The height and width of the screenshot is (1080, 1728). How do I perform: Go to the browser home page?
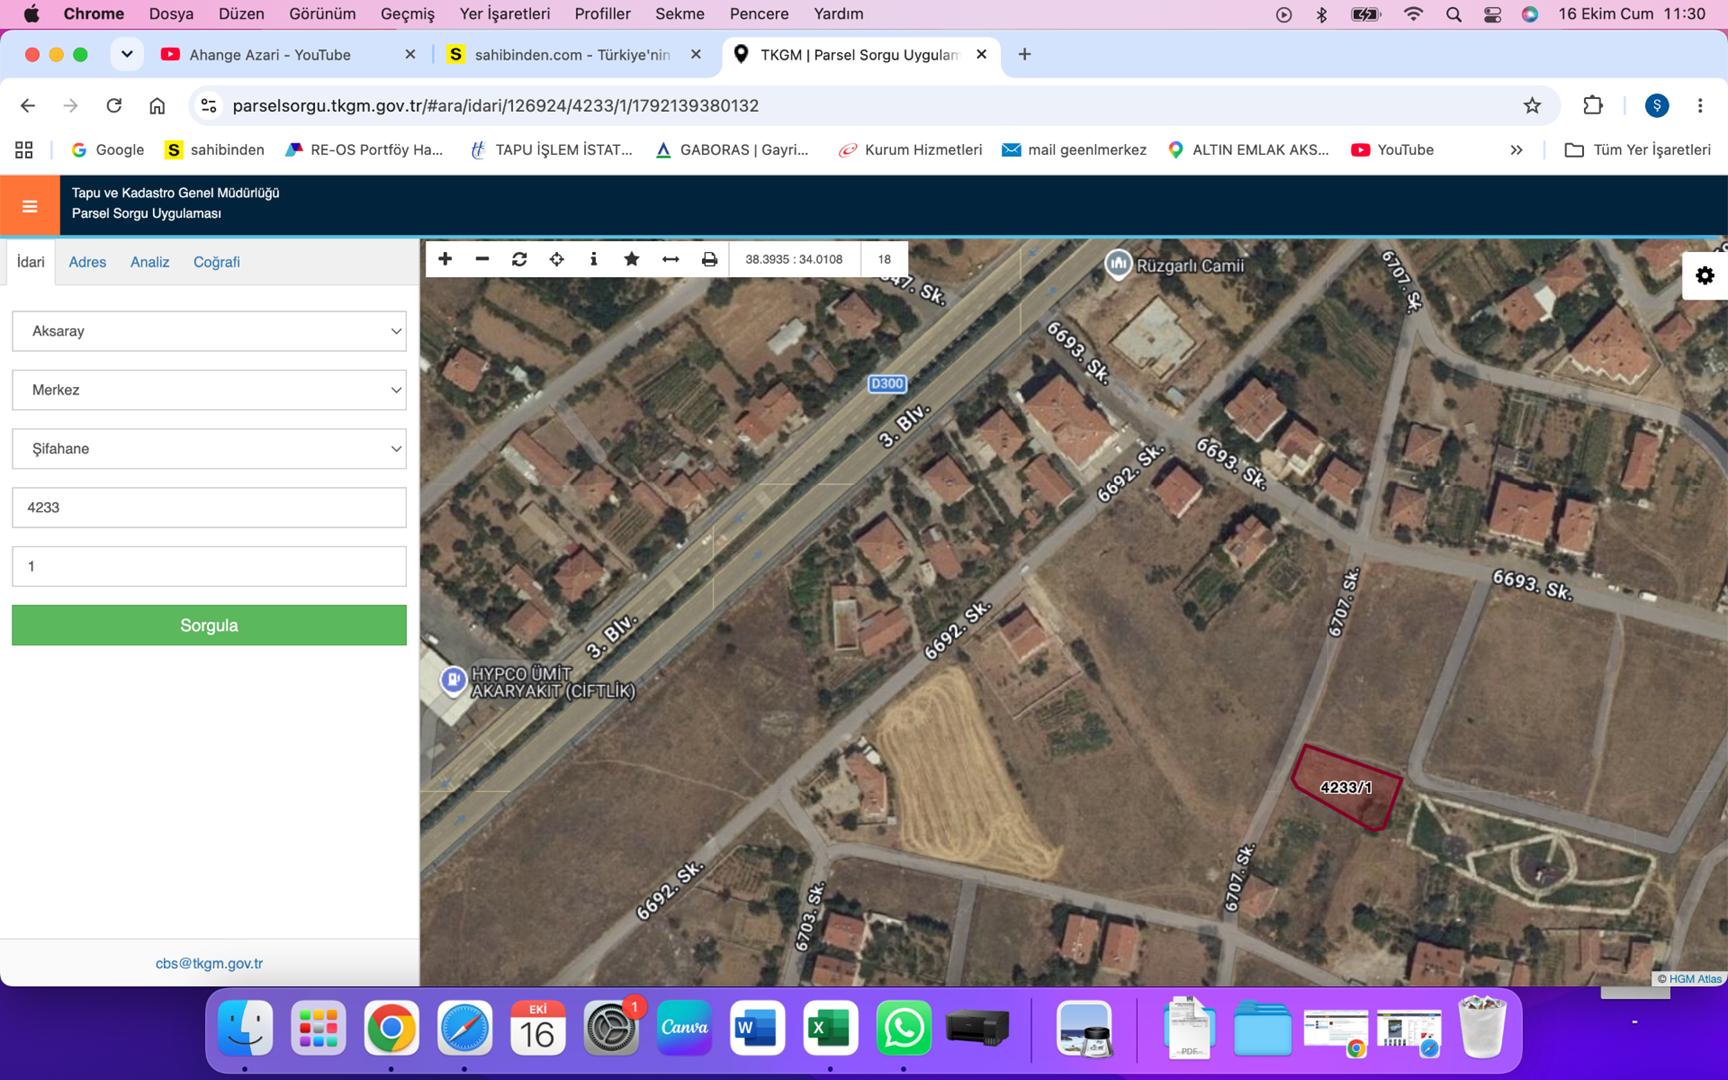pos(157,105)
